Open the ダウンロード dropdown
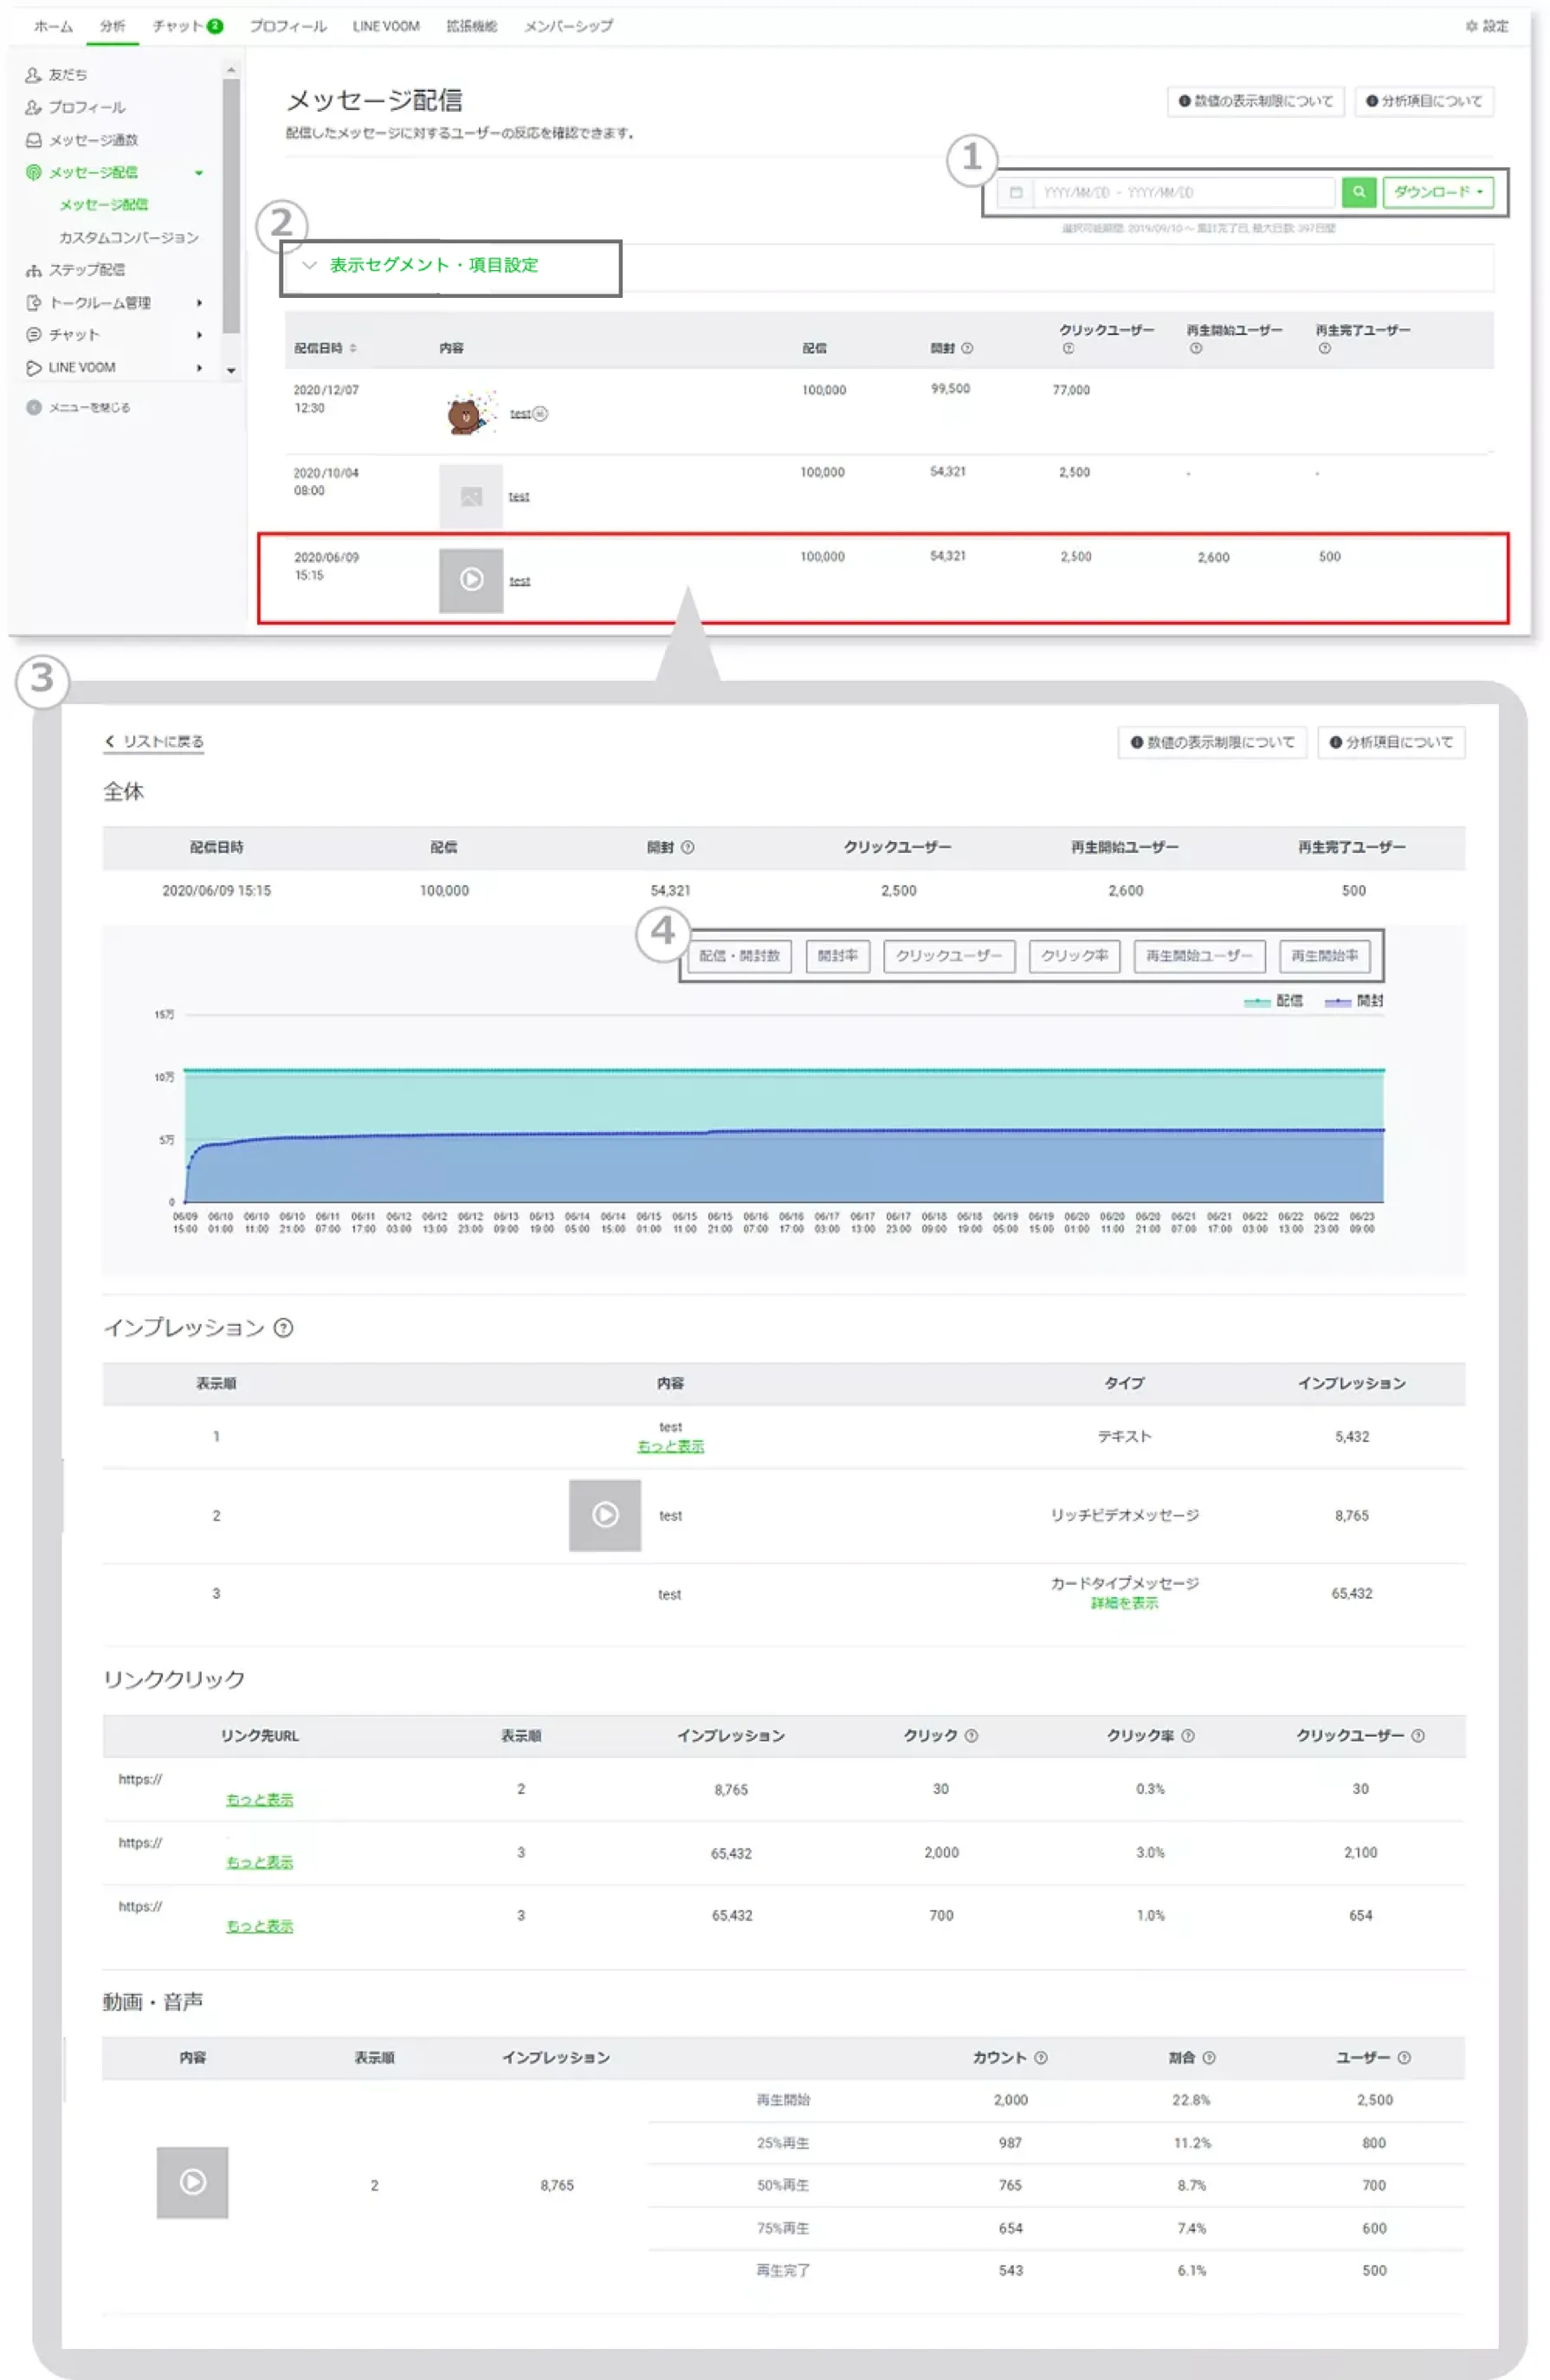 point(1437,192)
